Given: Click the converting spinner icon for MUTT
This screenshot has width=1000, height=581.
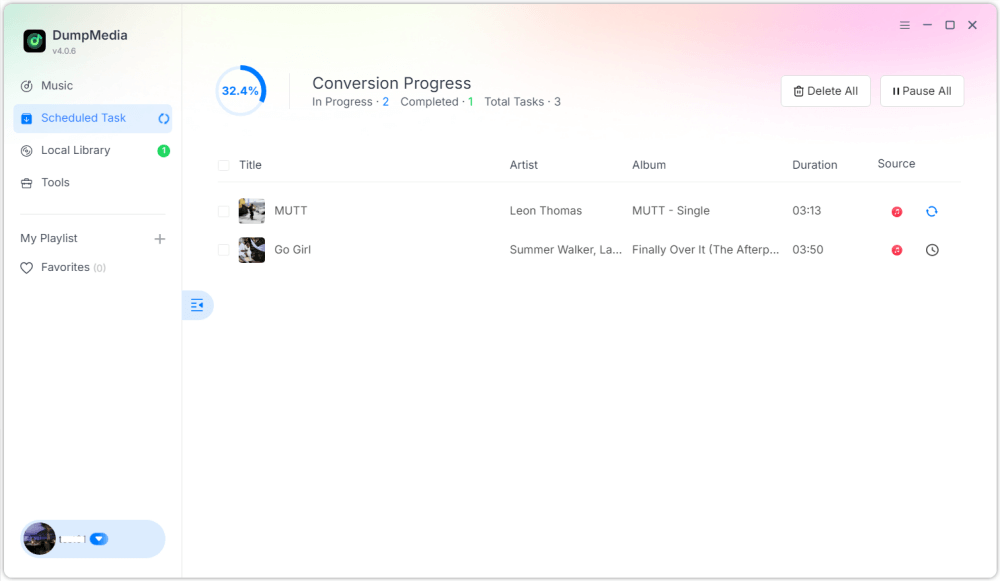Looking at the screenshot, I should coord(932,212).
